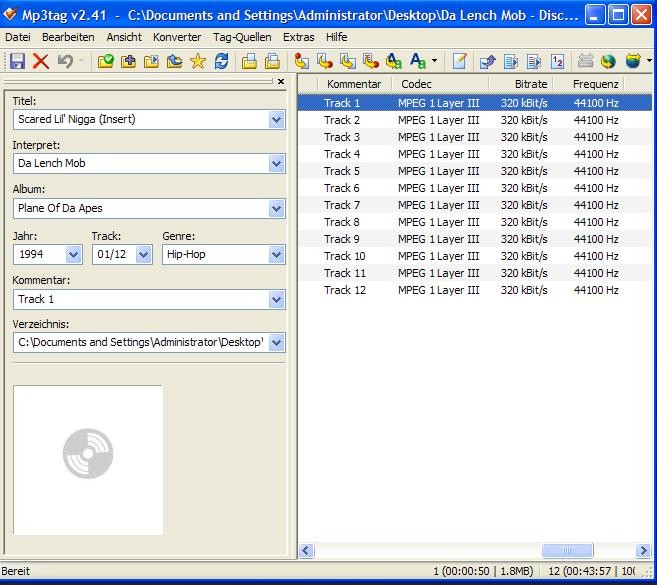Open the Konverter menu
This screenshot has width=657, height=585.
click(177, 37)
